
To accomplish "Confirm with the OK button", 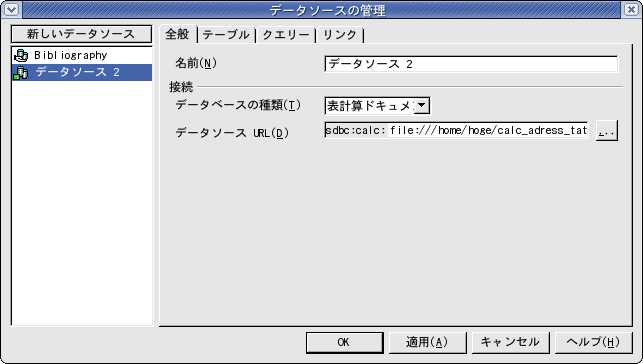I will (x=344, y=342).
